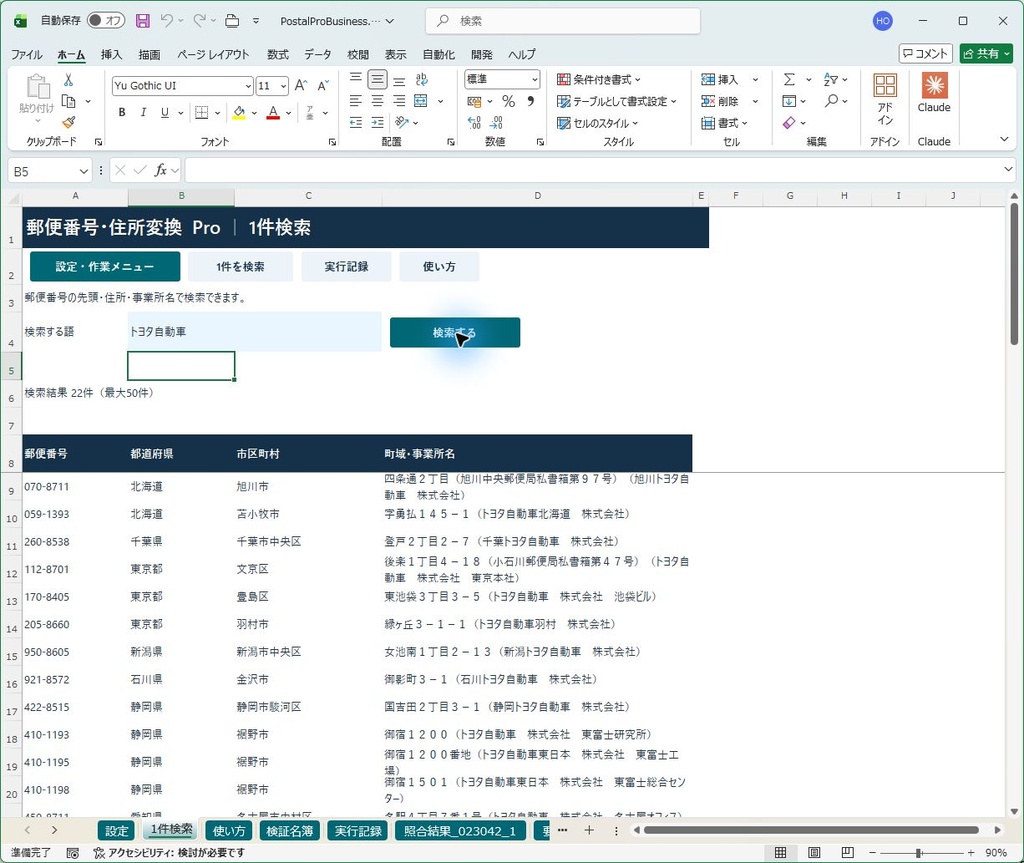The height and width of the screenshot is (863, 1024).
Task: Select the Format Painter brush icon
Action: (x=68, y=122)
